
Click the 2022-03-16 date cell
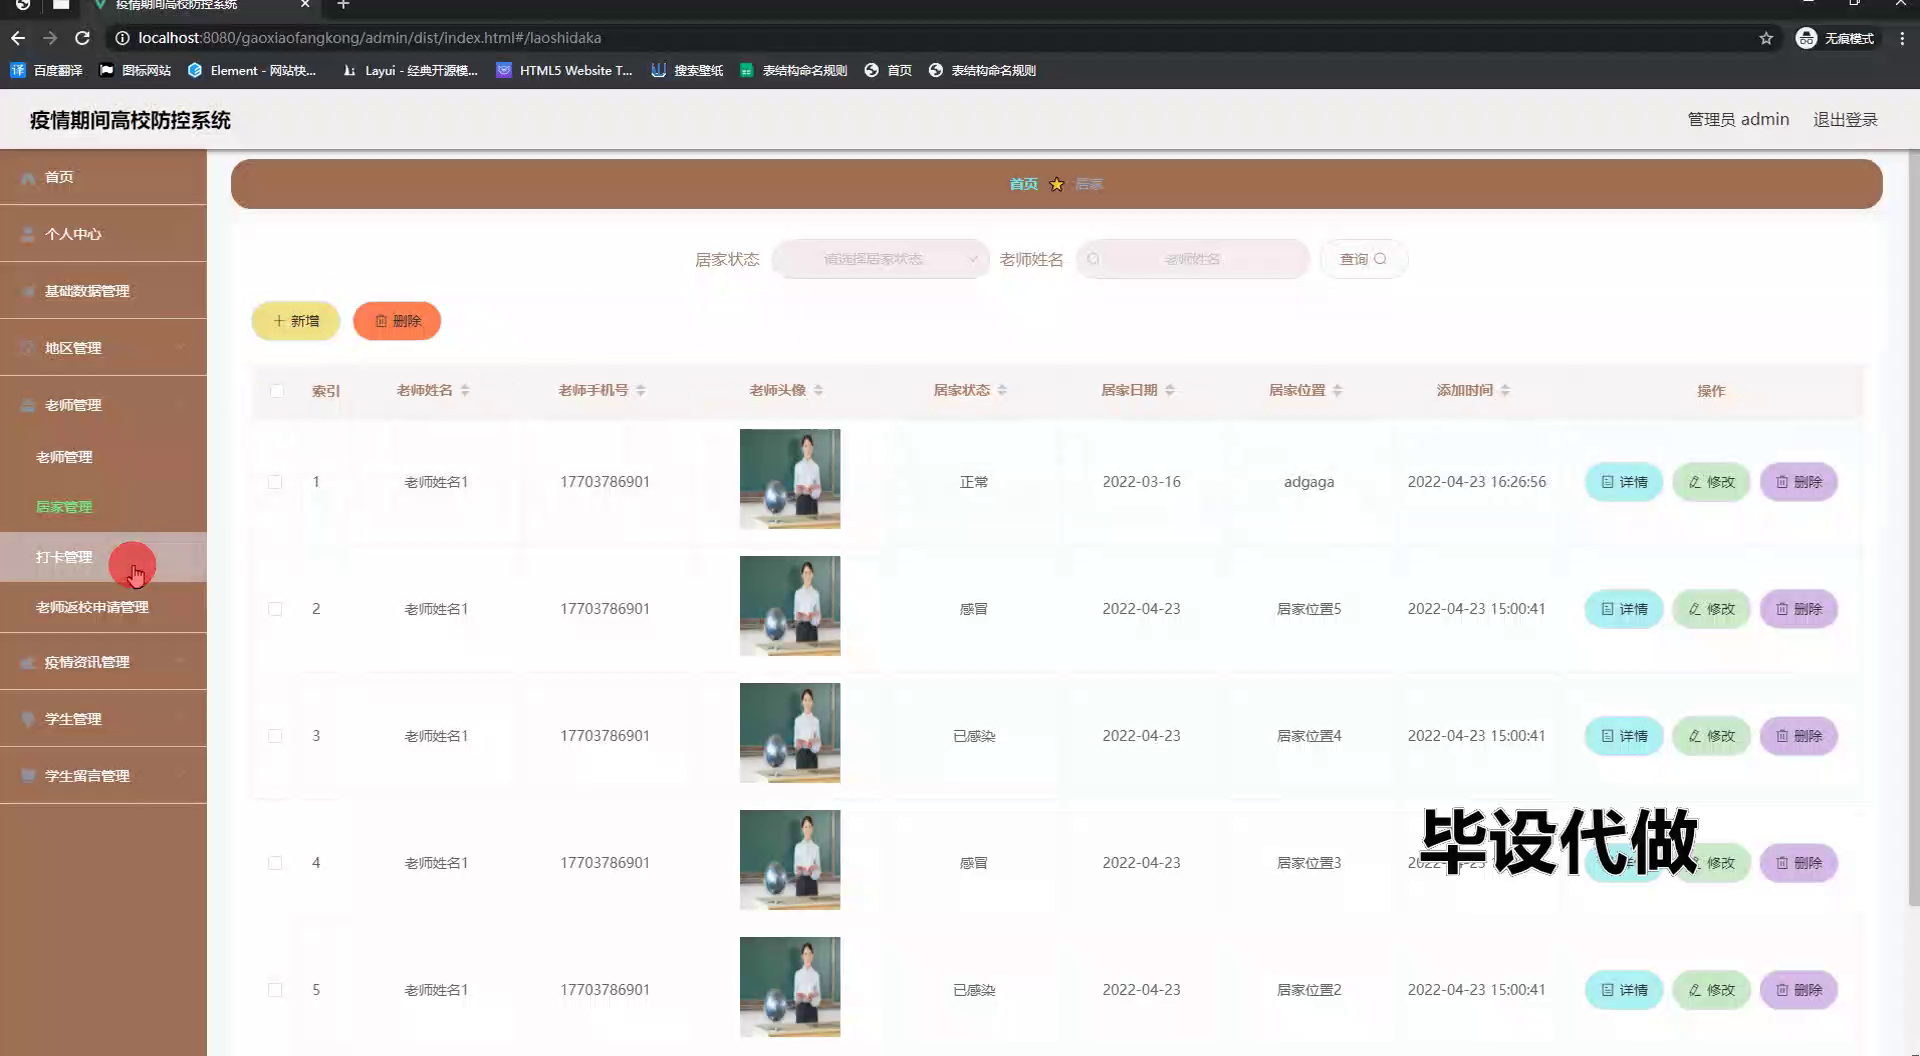pos(1141,482)
